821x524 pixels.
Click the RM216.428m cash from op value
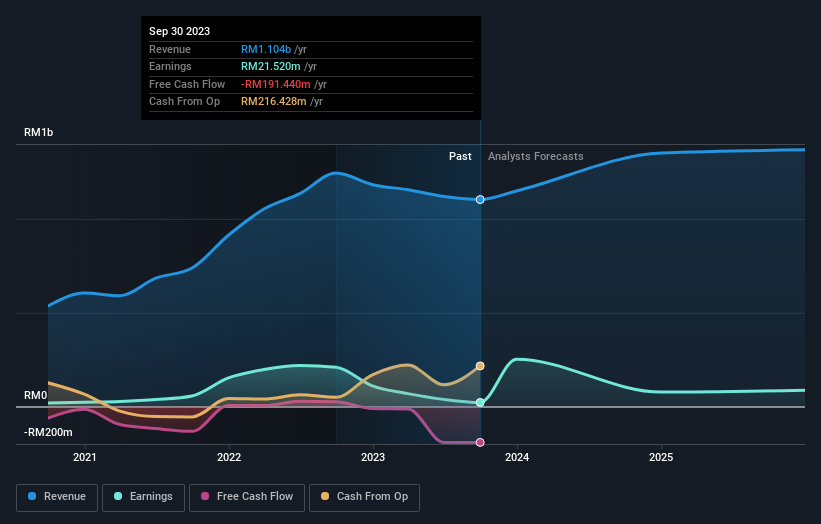[x=274, y=102]
